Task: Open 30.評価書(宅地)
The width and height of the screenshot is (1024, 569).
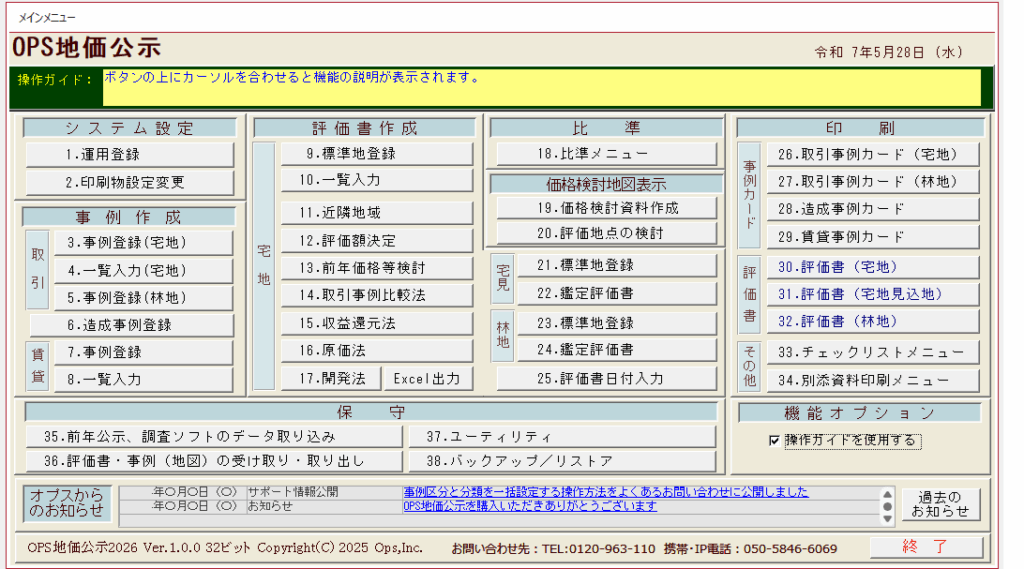Action: (x=872, y=267)
